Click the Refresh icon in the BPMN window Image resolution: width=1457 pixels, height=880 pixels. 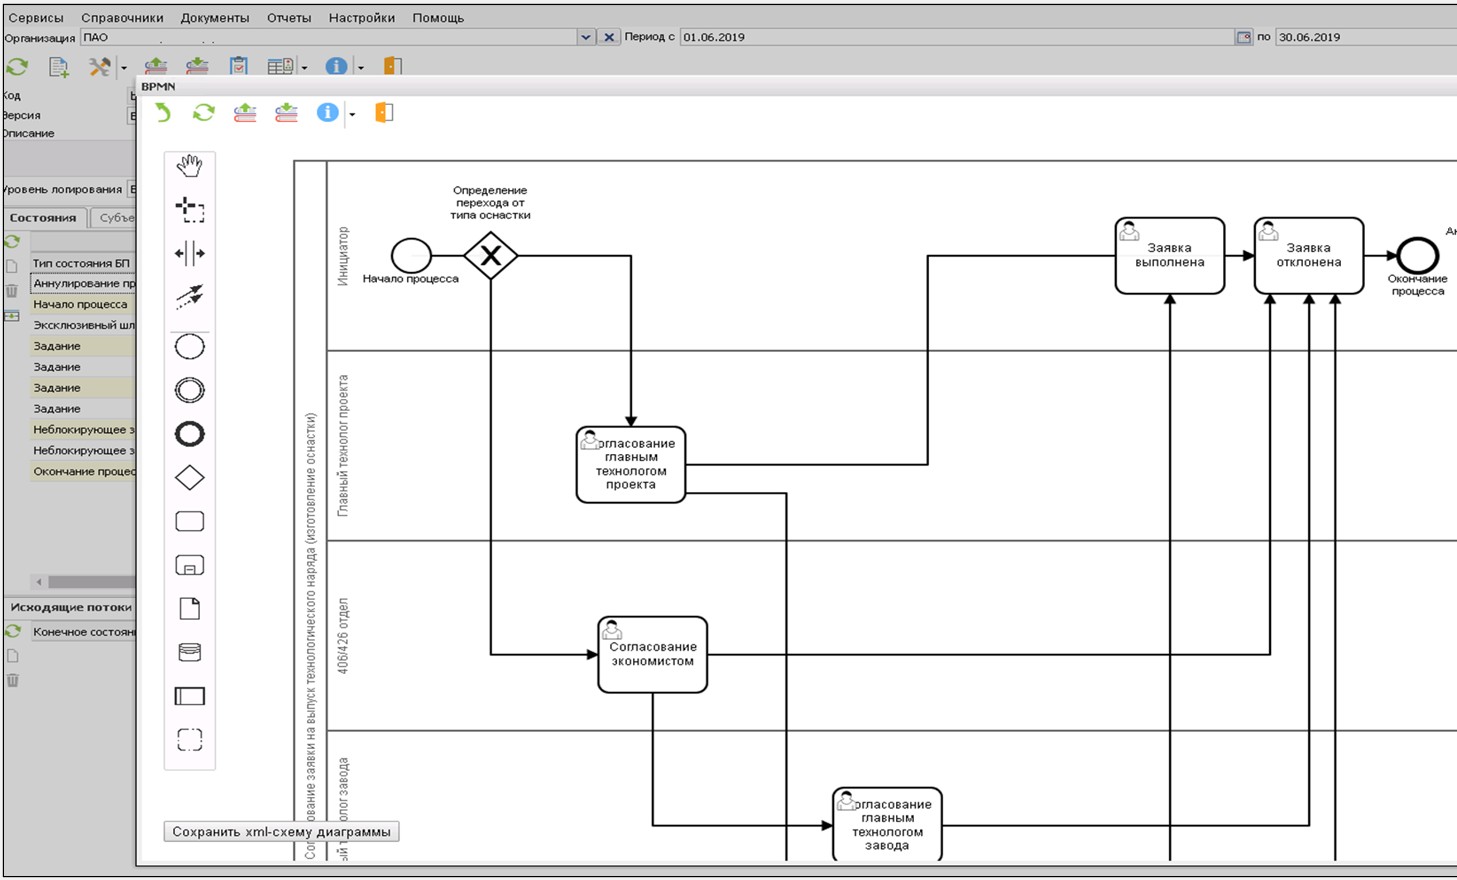(x=202, y=112)
